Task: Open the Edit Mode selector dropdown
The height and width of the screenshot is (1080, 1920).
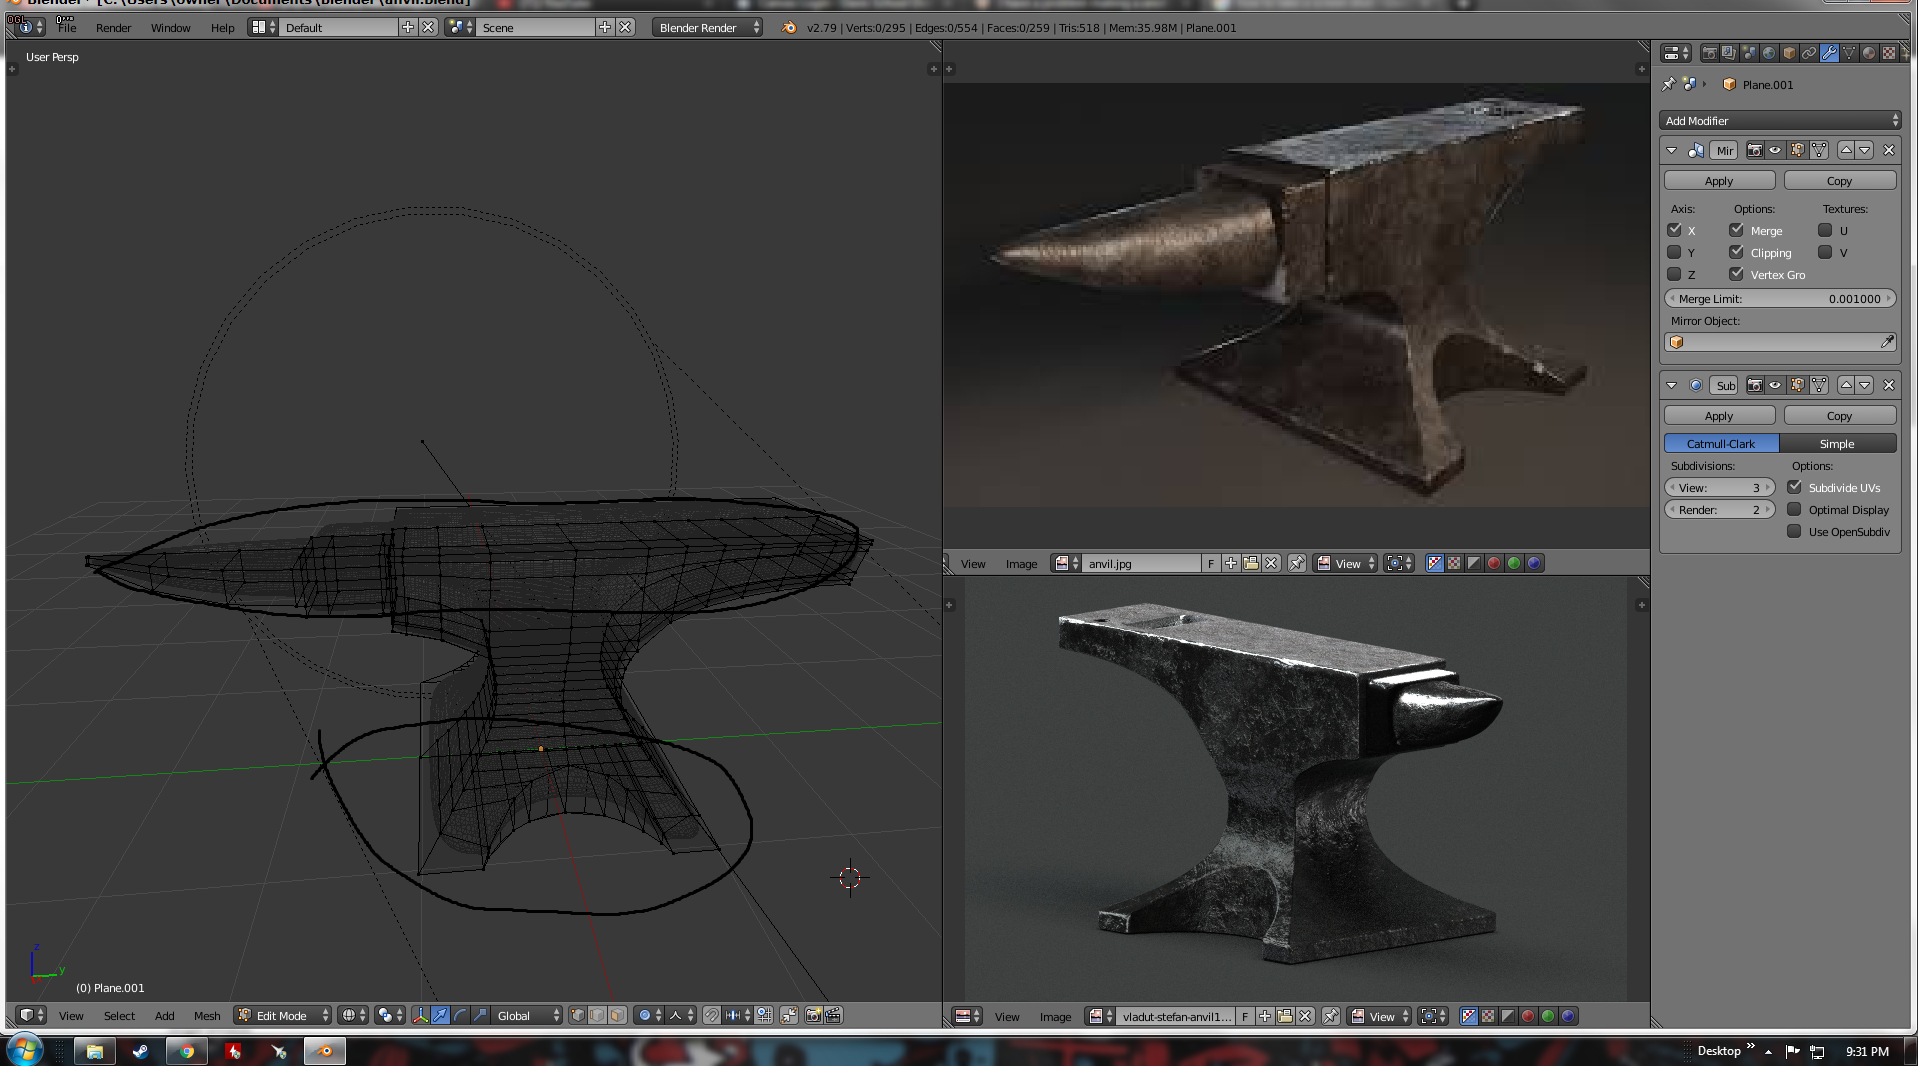Action: pos(282,1015)
